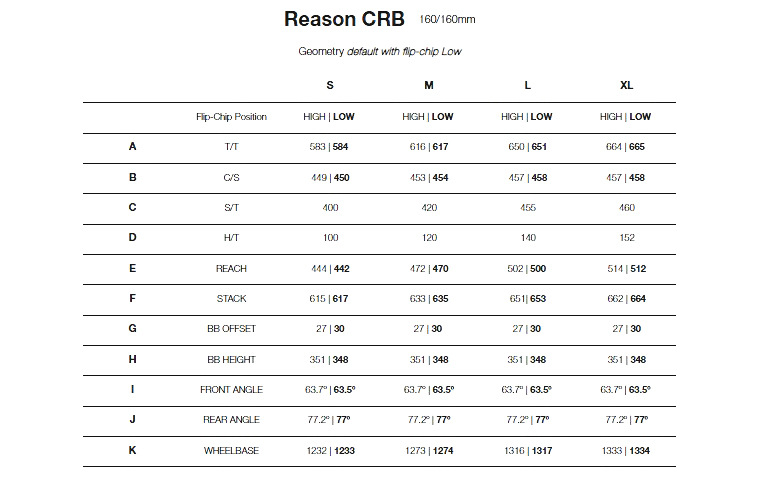Click the head tube value 152
Viewport: 760px width, 480px height.
pos(626,238)
